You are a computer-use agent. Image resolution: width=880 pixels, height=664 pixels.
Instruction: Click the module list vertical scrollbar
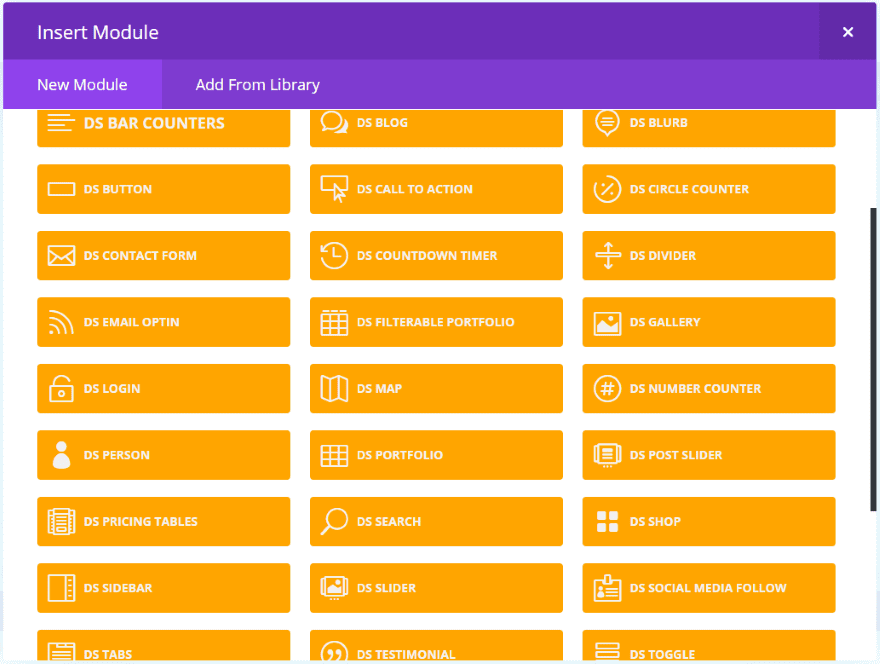(874, 360)
